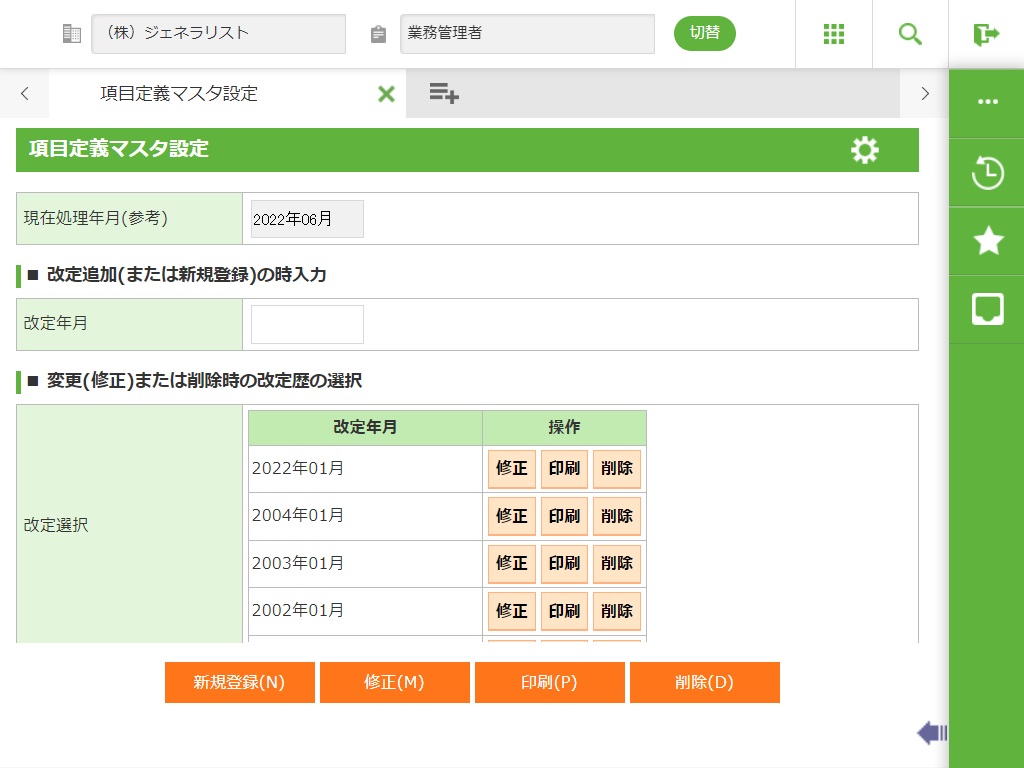Click 印刷 for the 2003年01月 row
The image size is (1024, 768).
click(x=564, y=563)
